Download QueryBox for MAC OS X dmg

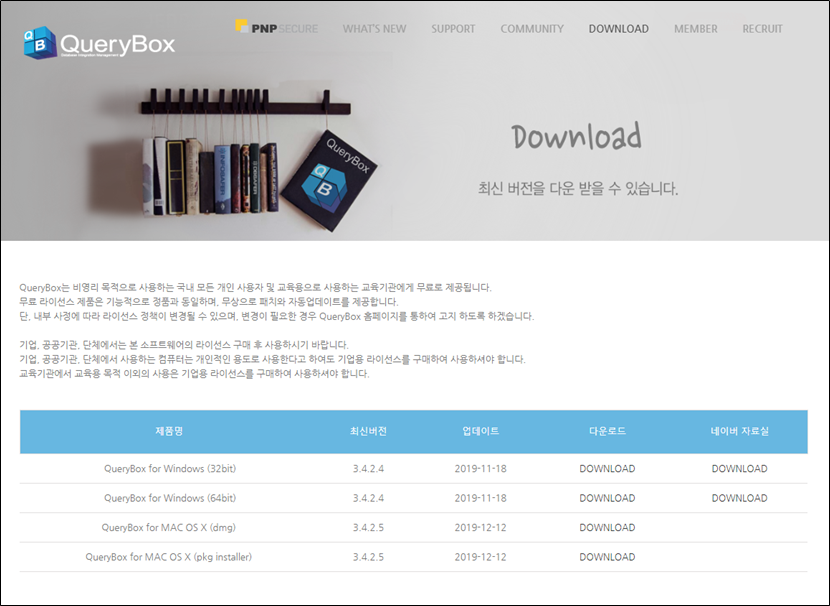(607, 528)
